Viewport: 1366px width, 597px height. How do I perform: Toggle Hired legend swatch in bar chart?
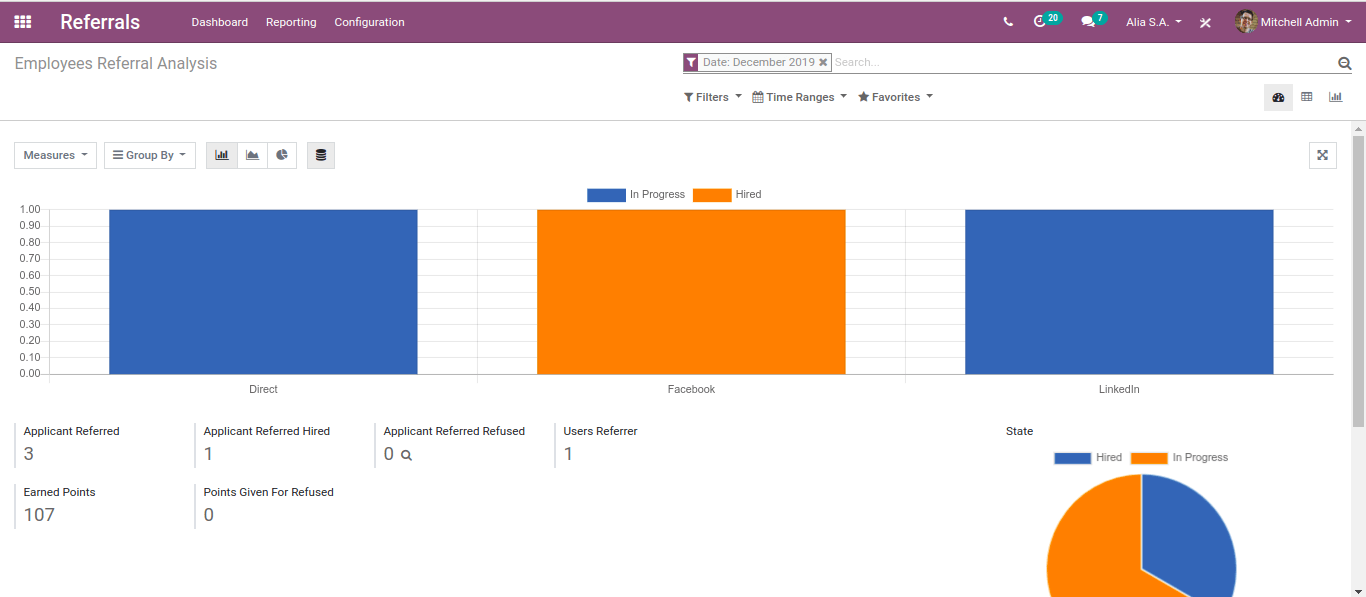coord(712,195)
